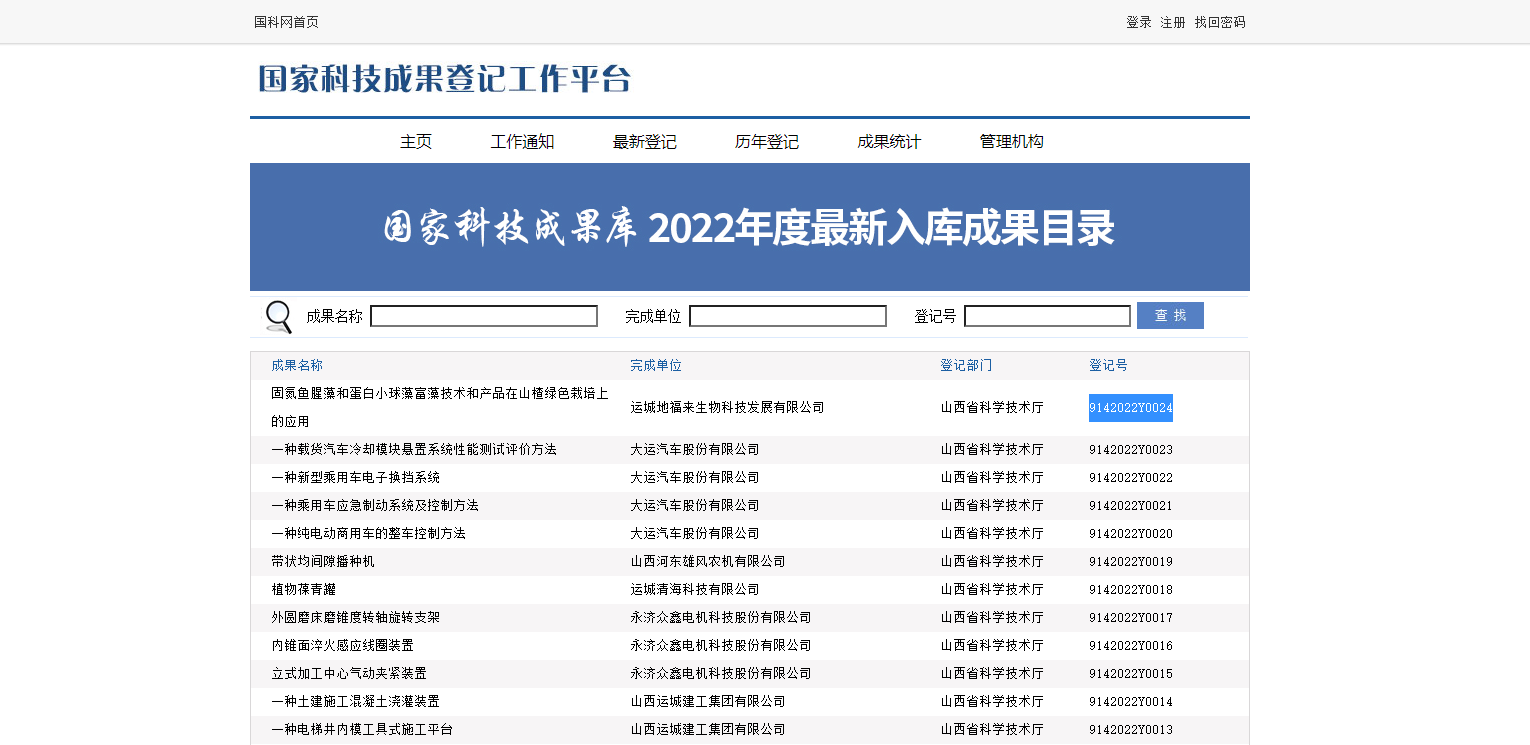
Task: Click 运城地福来生物科技发展有限公司 cell
Action: coord(727,408)
